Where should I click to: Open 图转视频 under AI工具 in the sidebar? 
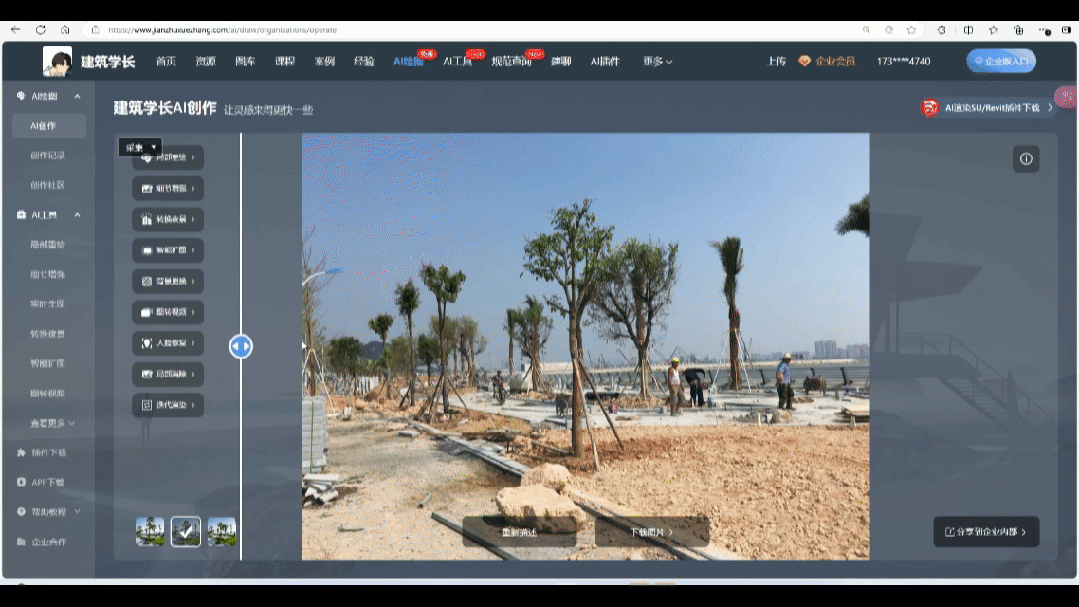[x=47, y=394]
